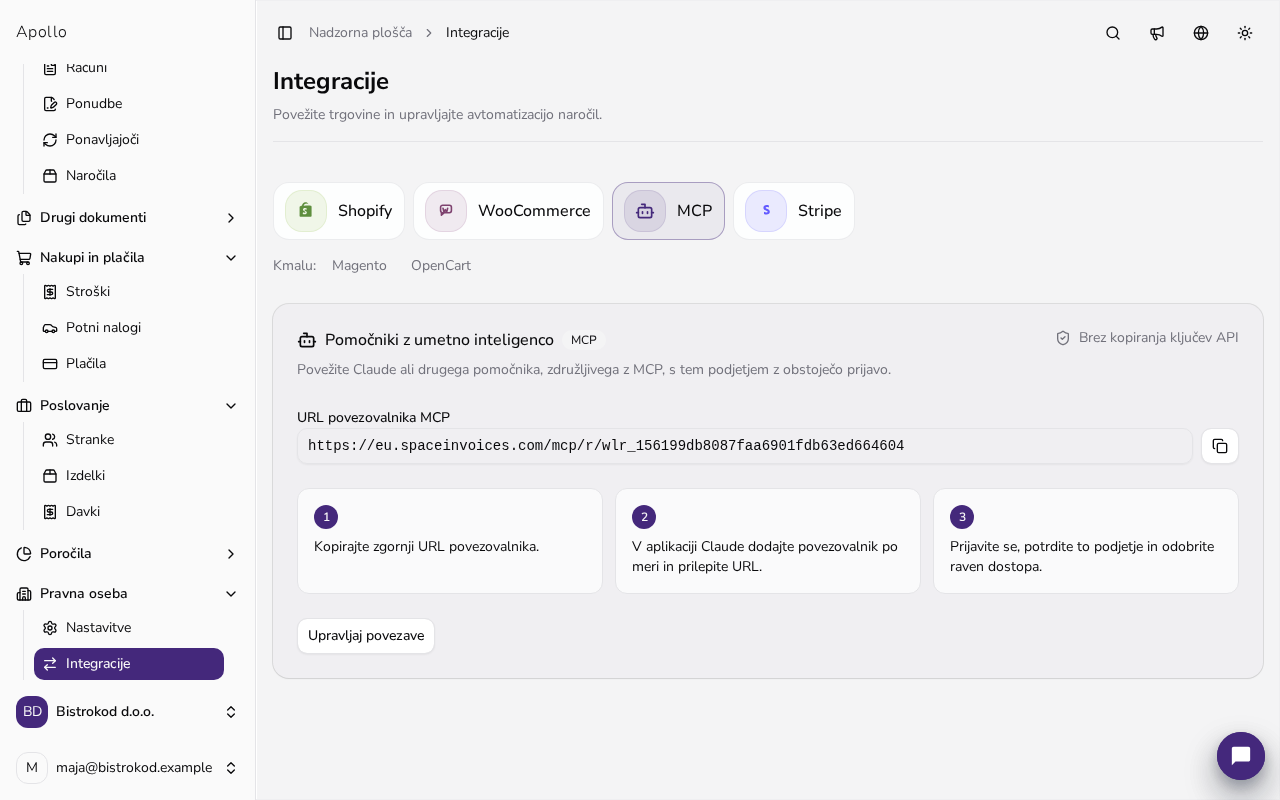Toggle the light theme sun icon

1245,33
